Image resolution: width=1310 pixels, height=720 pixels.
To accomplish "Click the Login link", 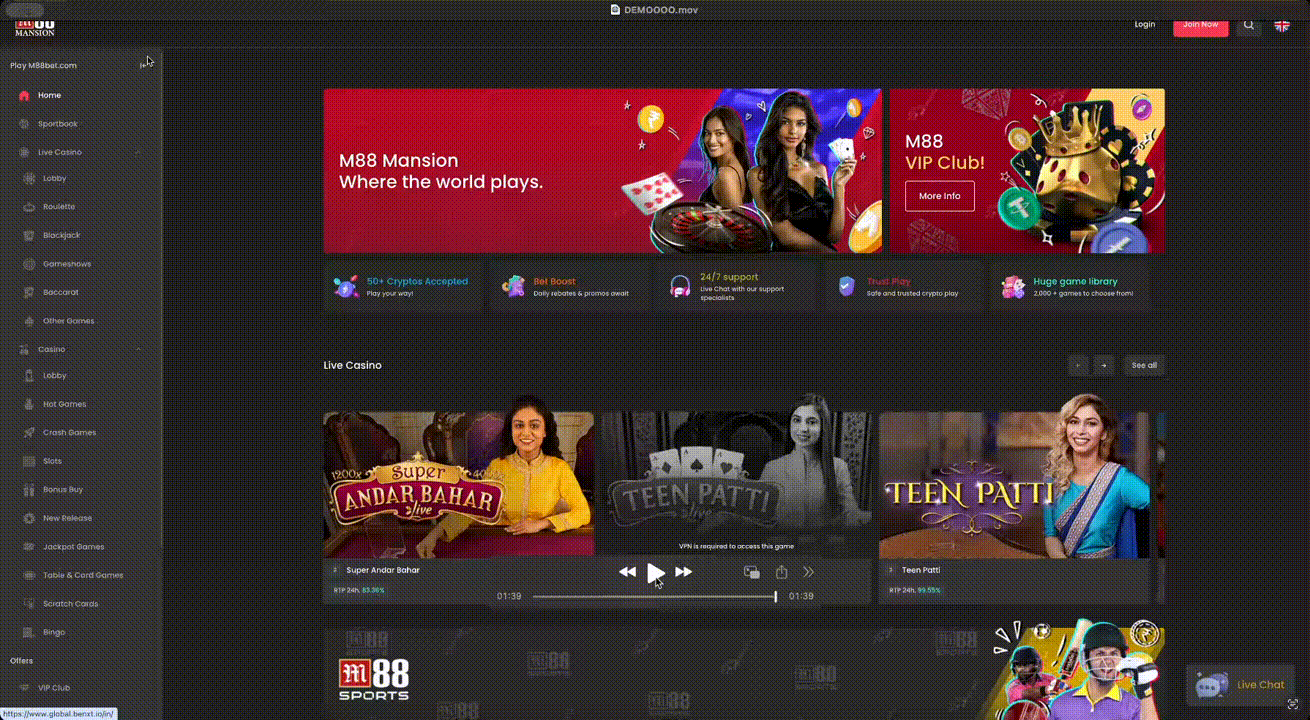I will (x=1145, y=24).
